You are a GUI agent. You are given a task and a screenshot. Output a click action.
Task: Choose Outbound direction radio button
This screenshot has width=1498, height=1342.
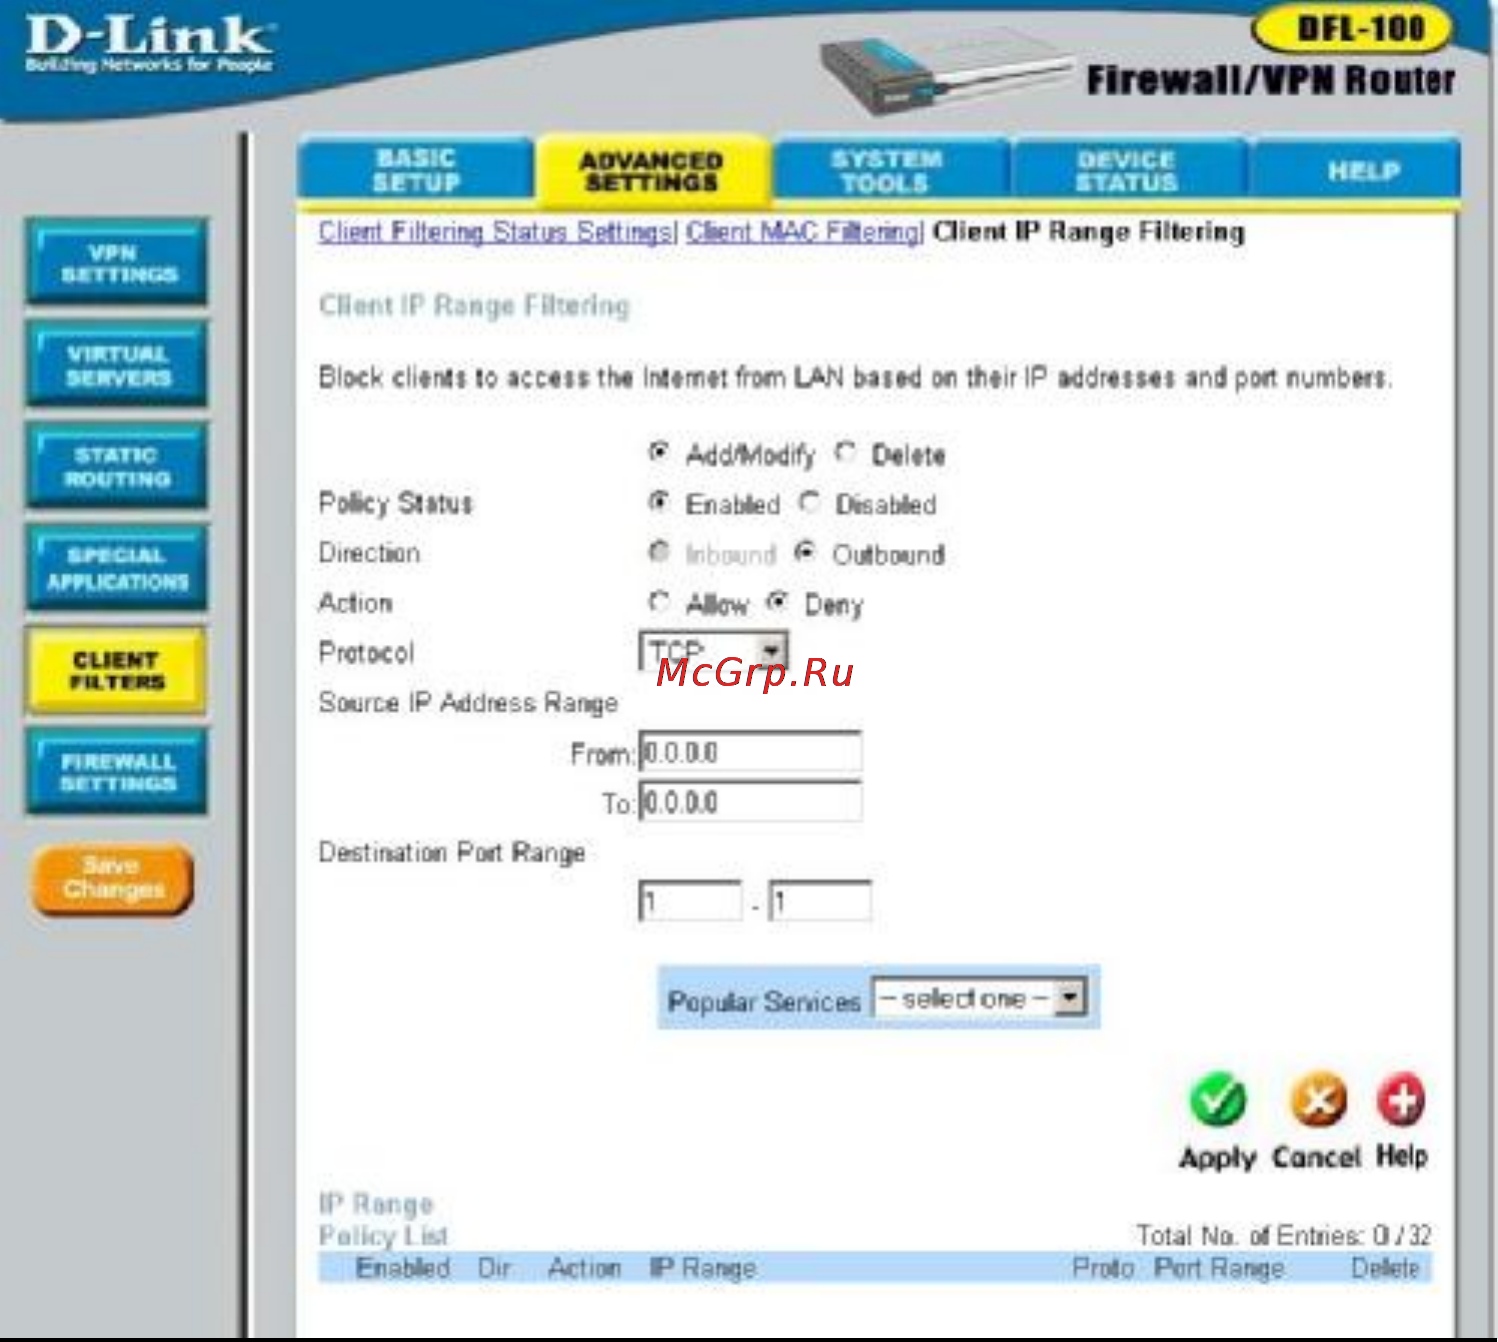point(805,551)
